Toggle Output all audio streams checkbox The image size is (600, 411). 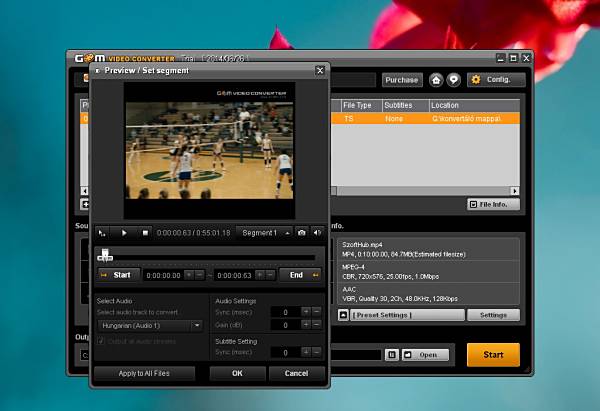[101, 341]
